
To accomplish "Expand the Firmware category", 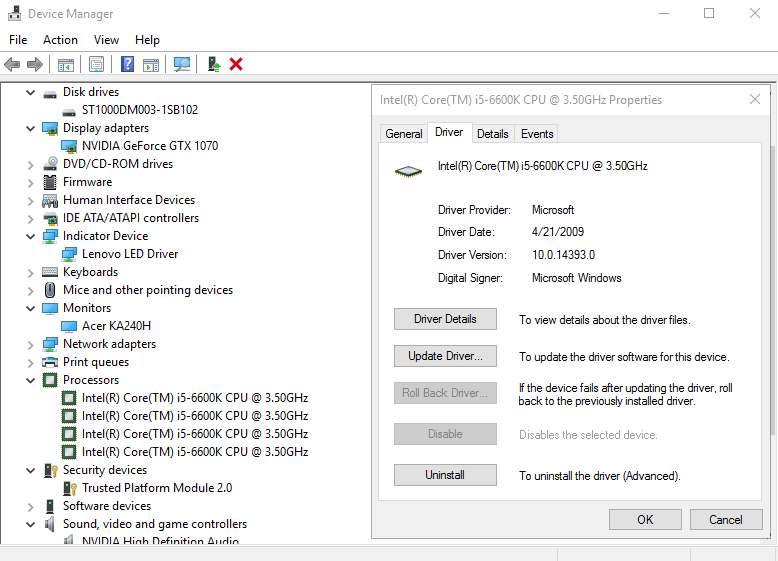I will click(x=31, y=183).
